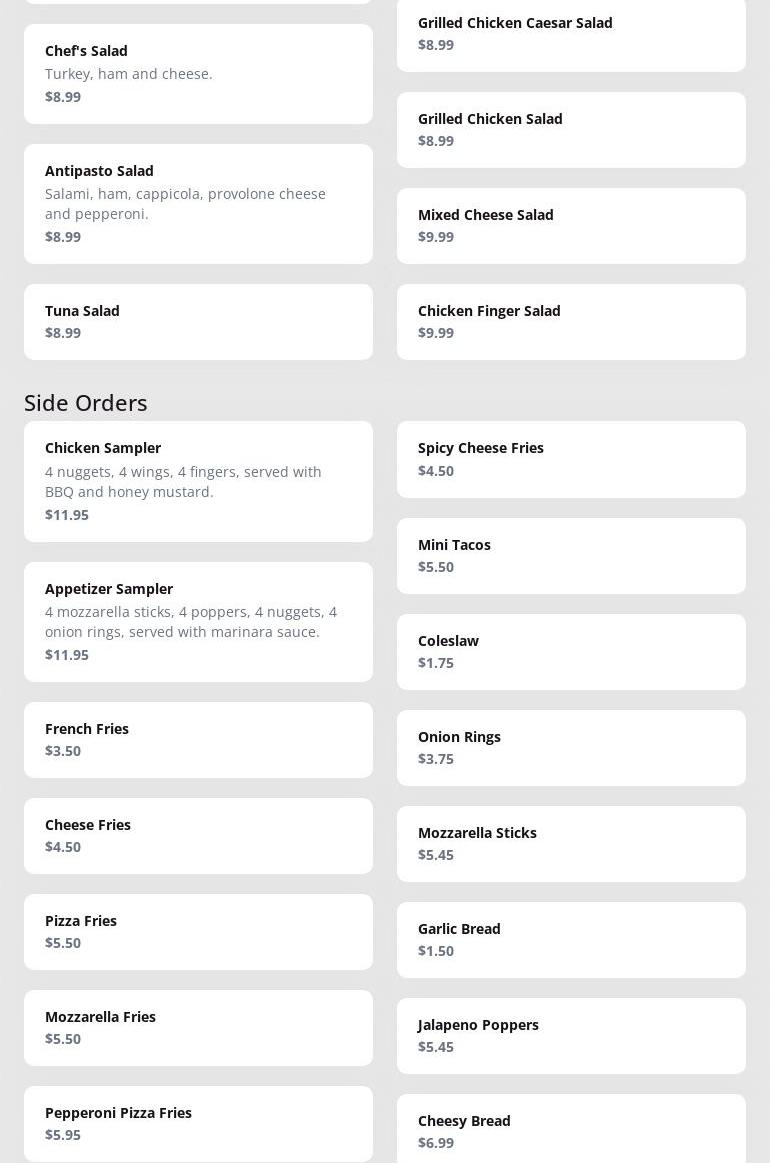
Task: Choose Tuna Salad for $8.99
Action: (198, 322)
